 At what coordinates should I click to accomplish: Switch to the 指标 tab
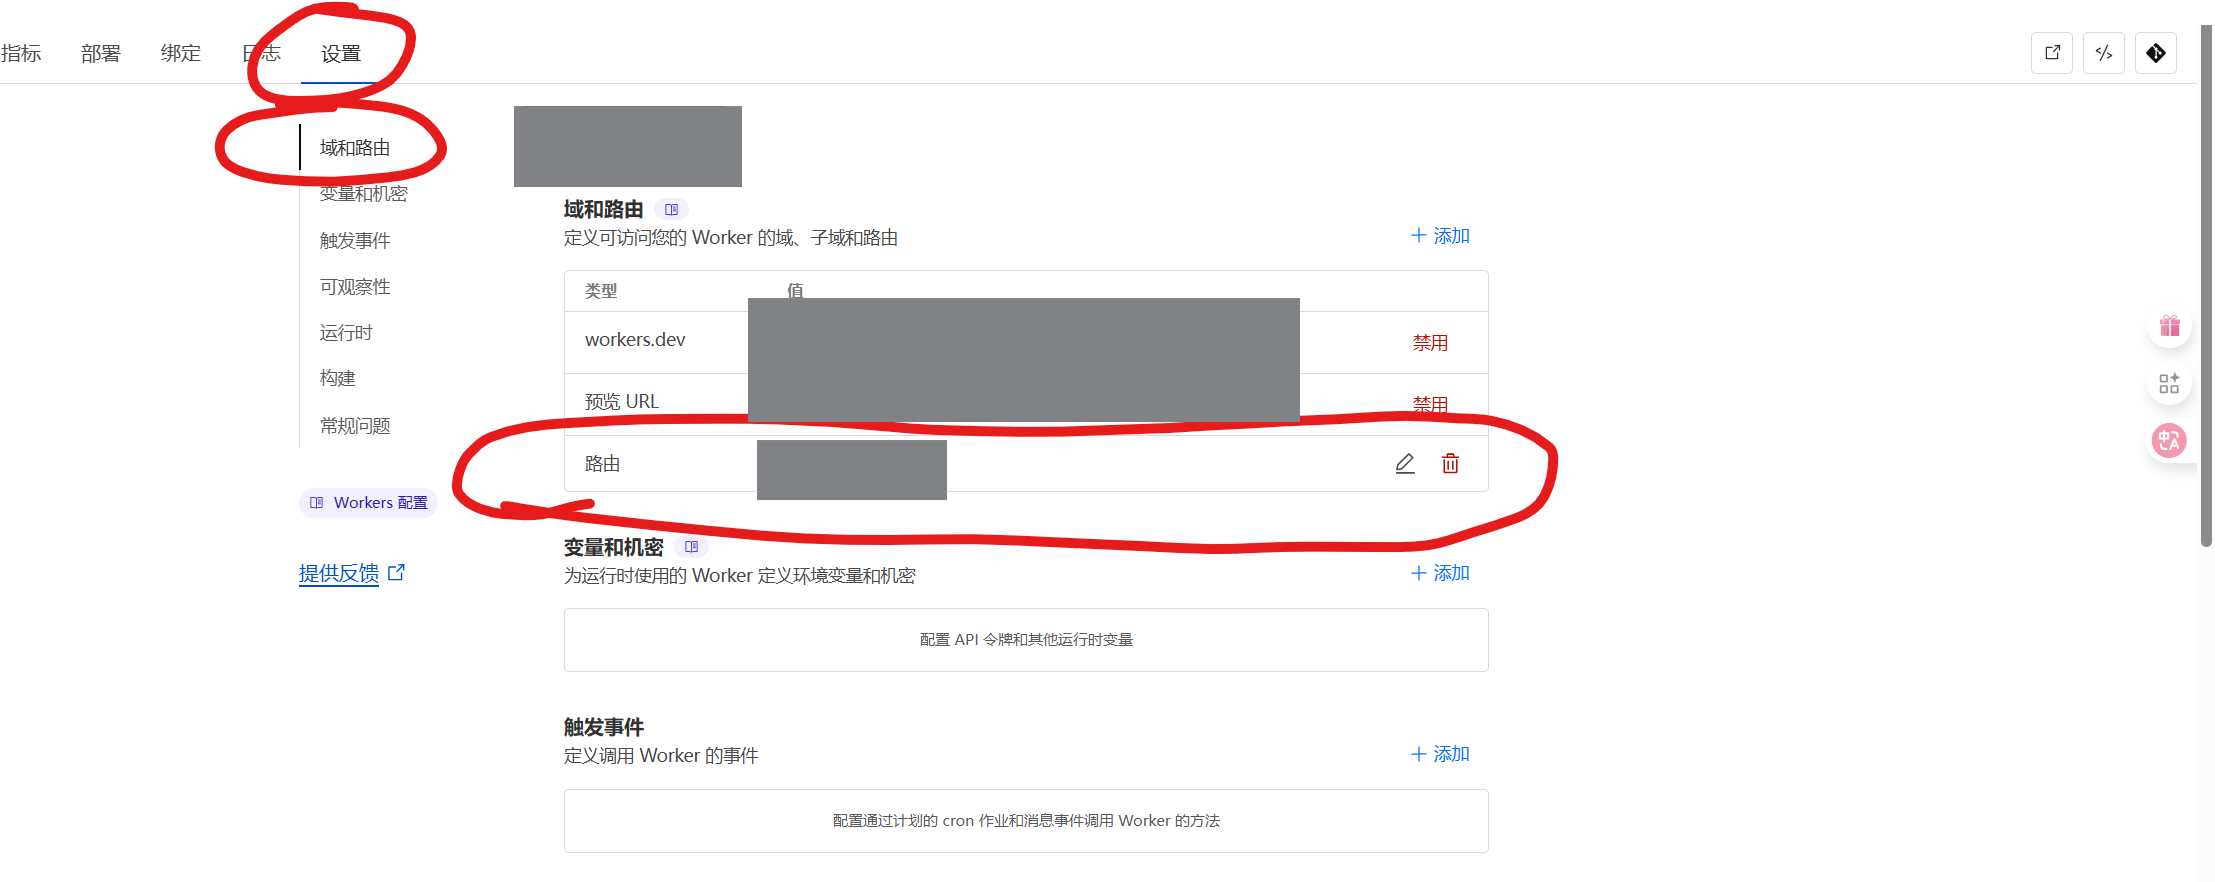click(x=21, y=53)
